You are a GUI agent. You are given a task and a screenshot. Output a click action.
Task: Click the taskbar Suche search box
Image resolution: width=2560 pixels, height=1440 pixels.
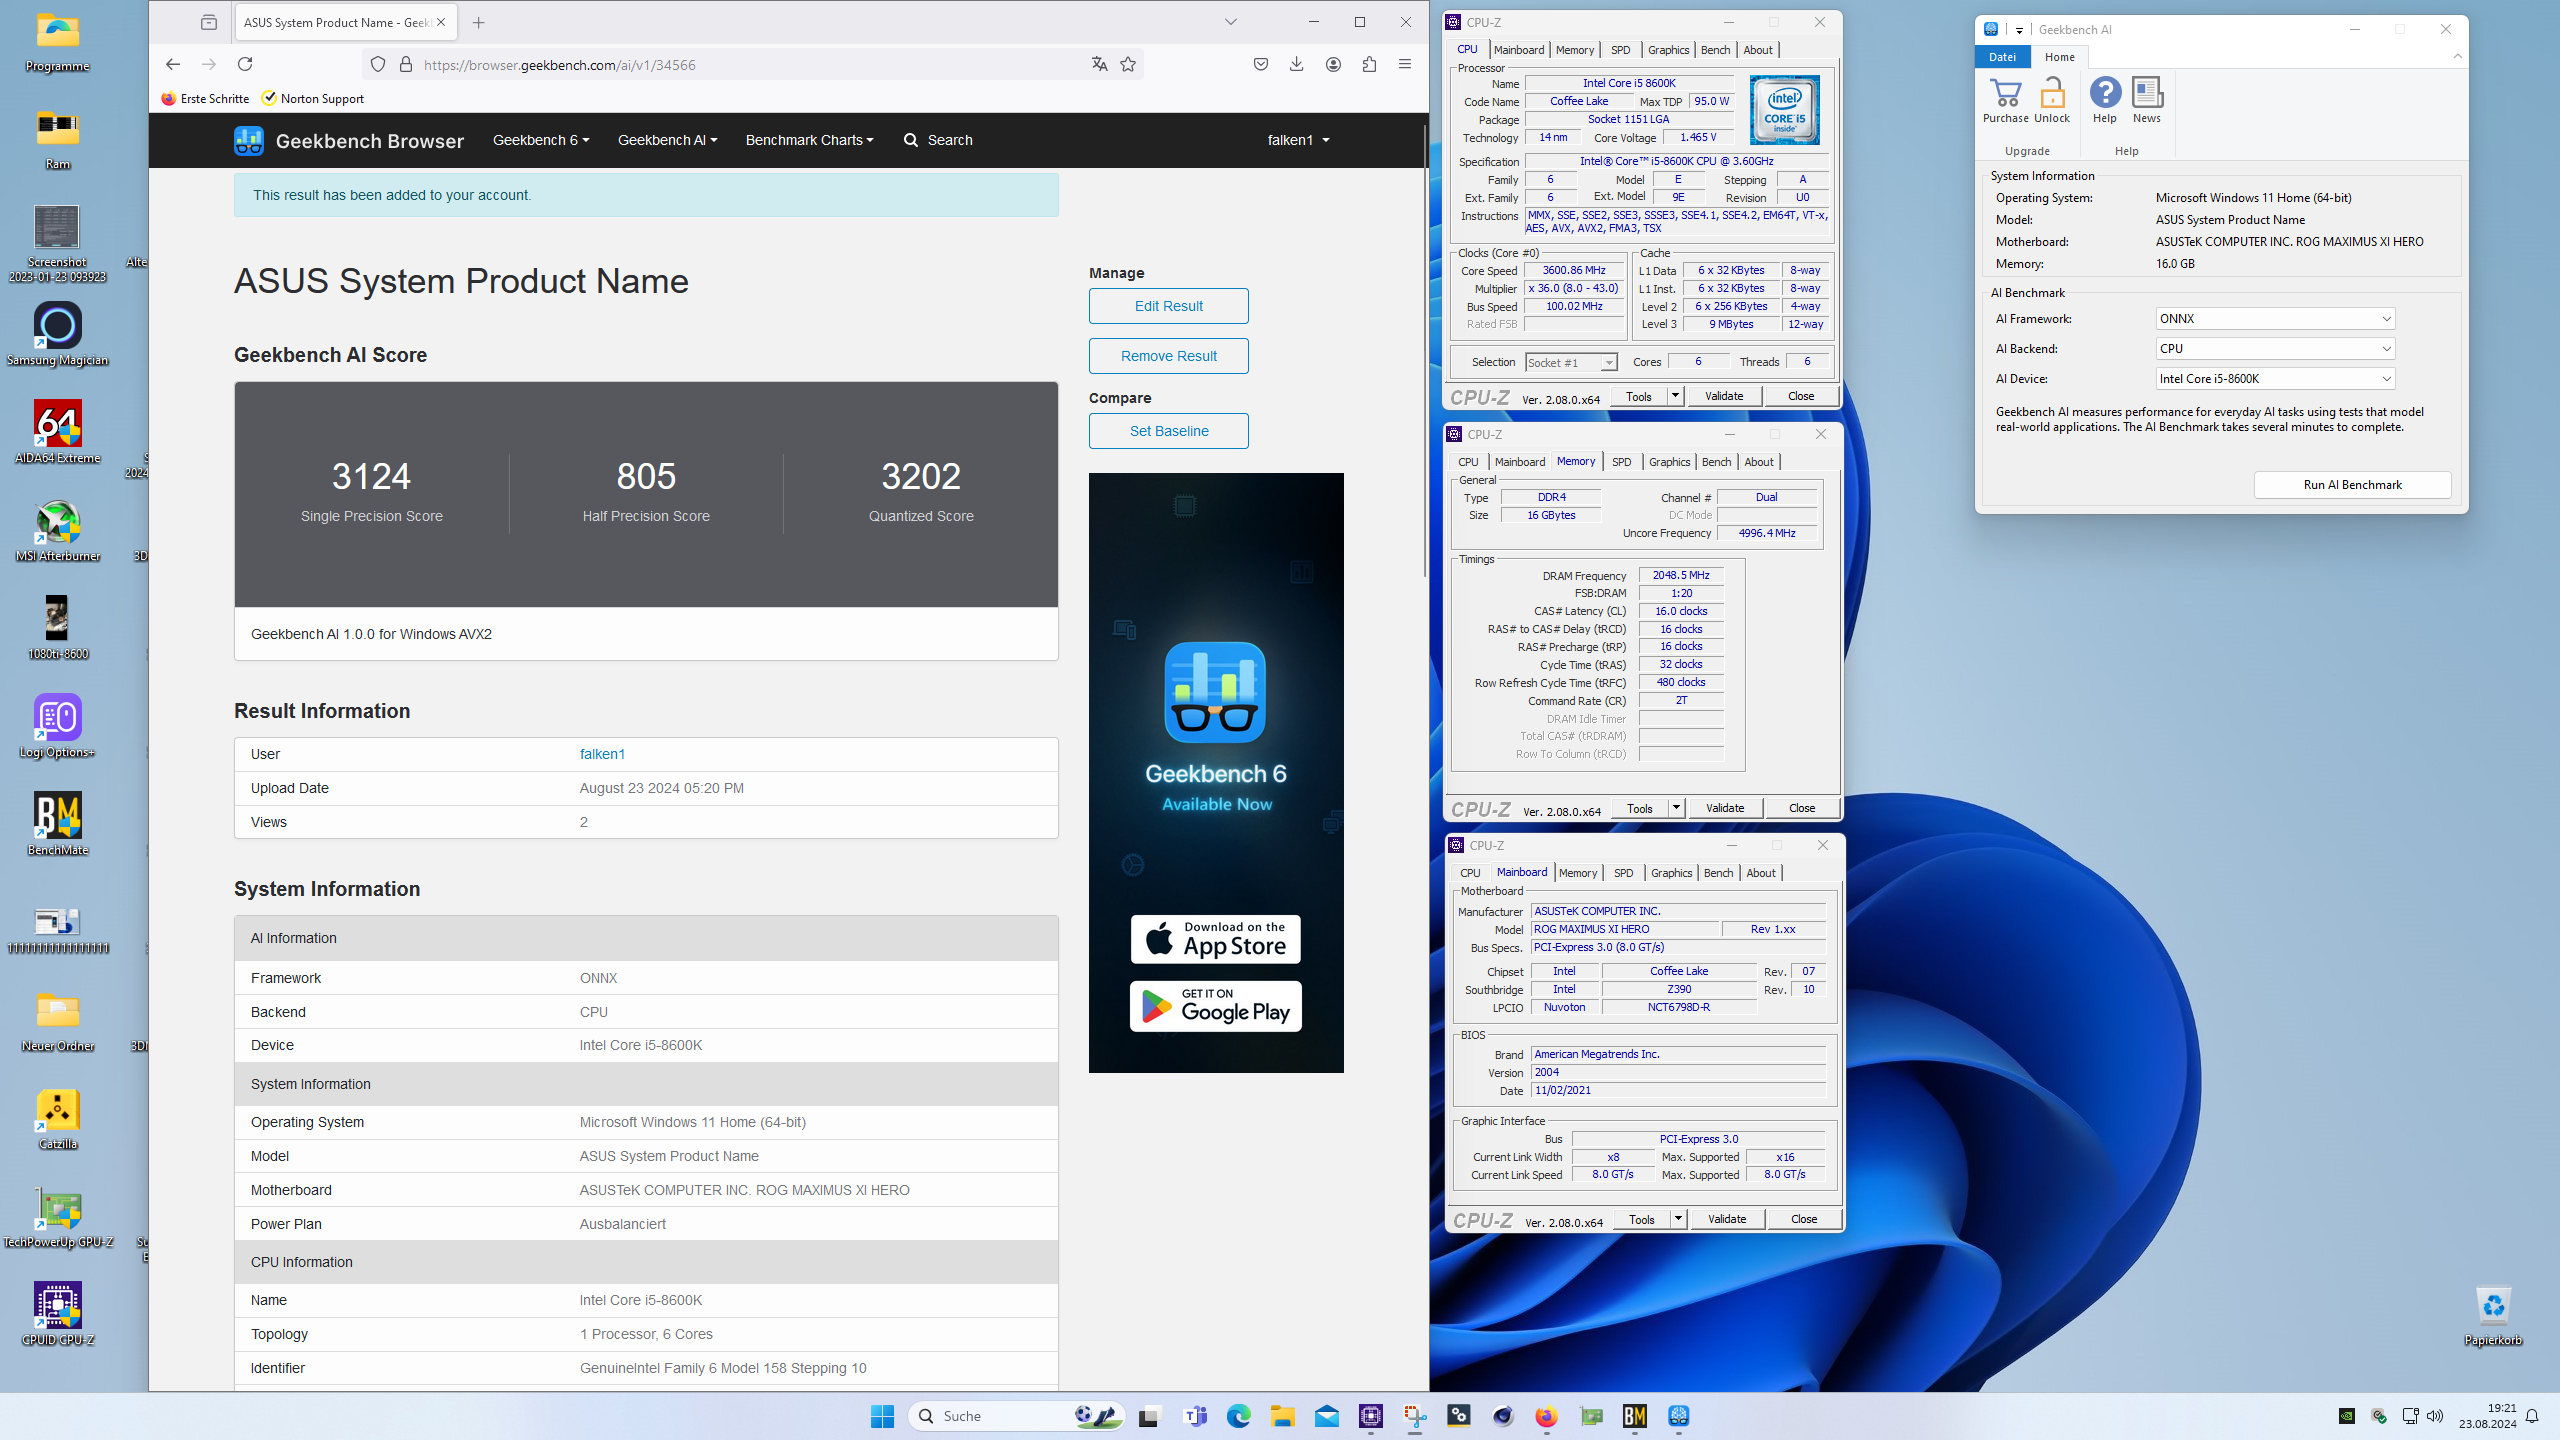click(1017, 1416)
